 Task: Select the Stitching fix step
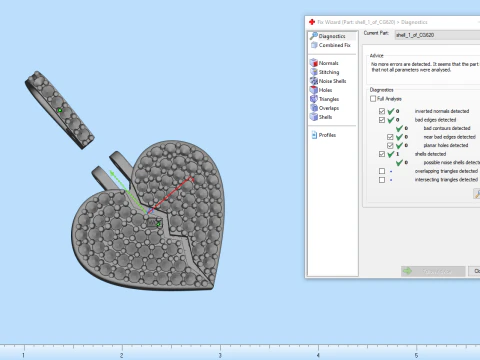click(x=325, y=72)
